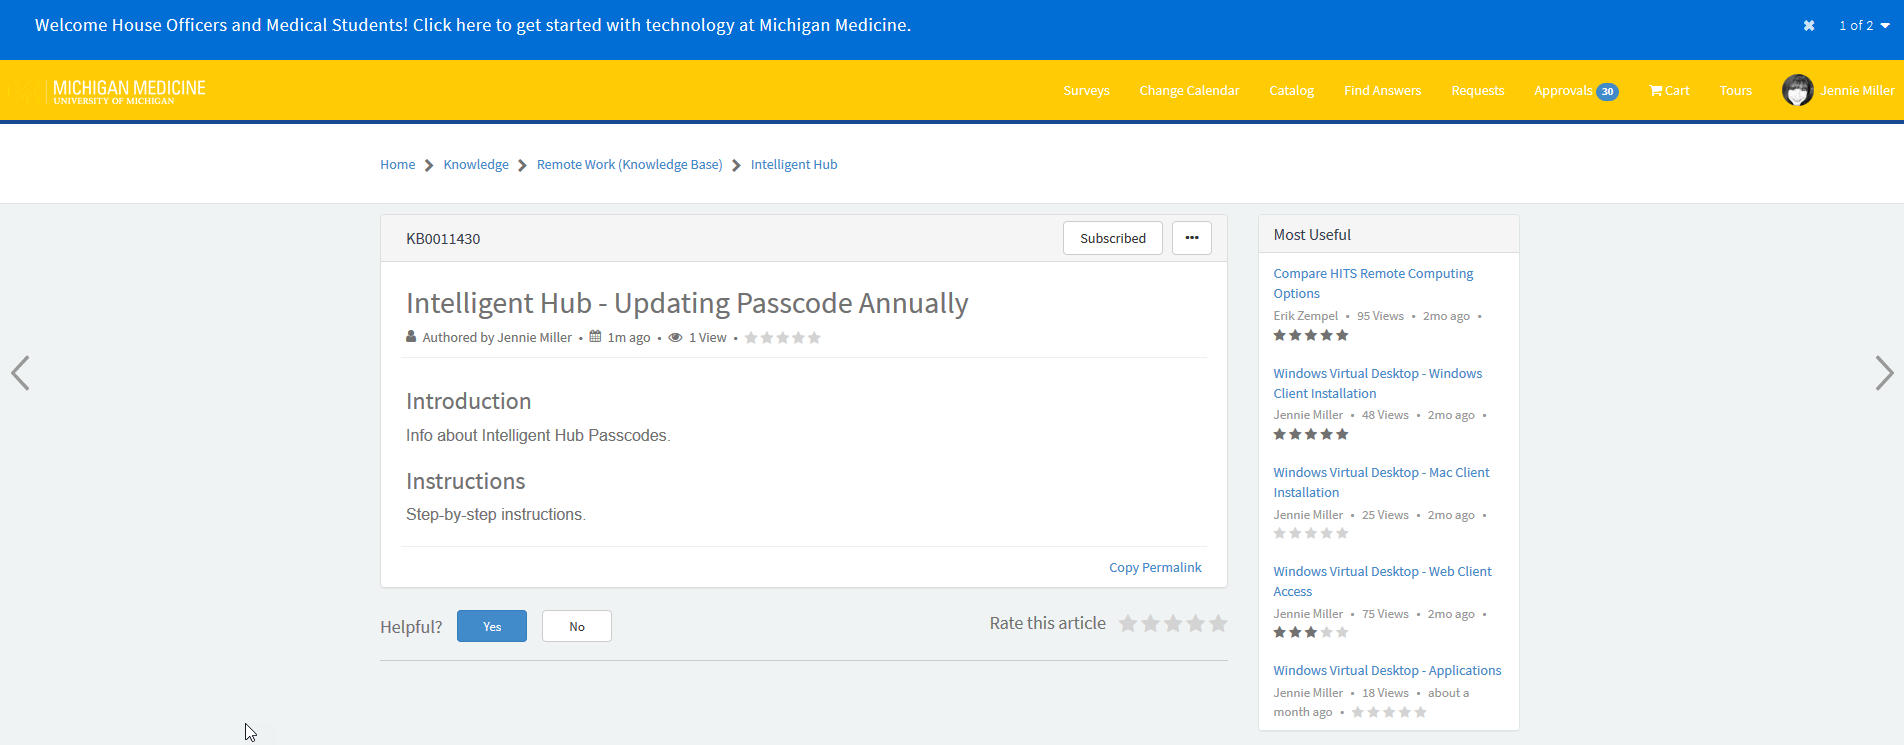
Task: Dismiss the welcome announcement banner
Action: point(1809,26)
